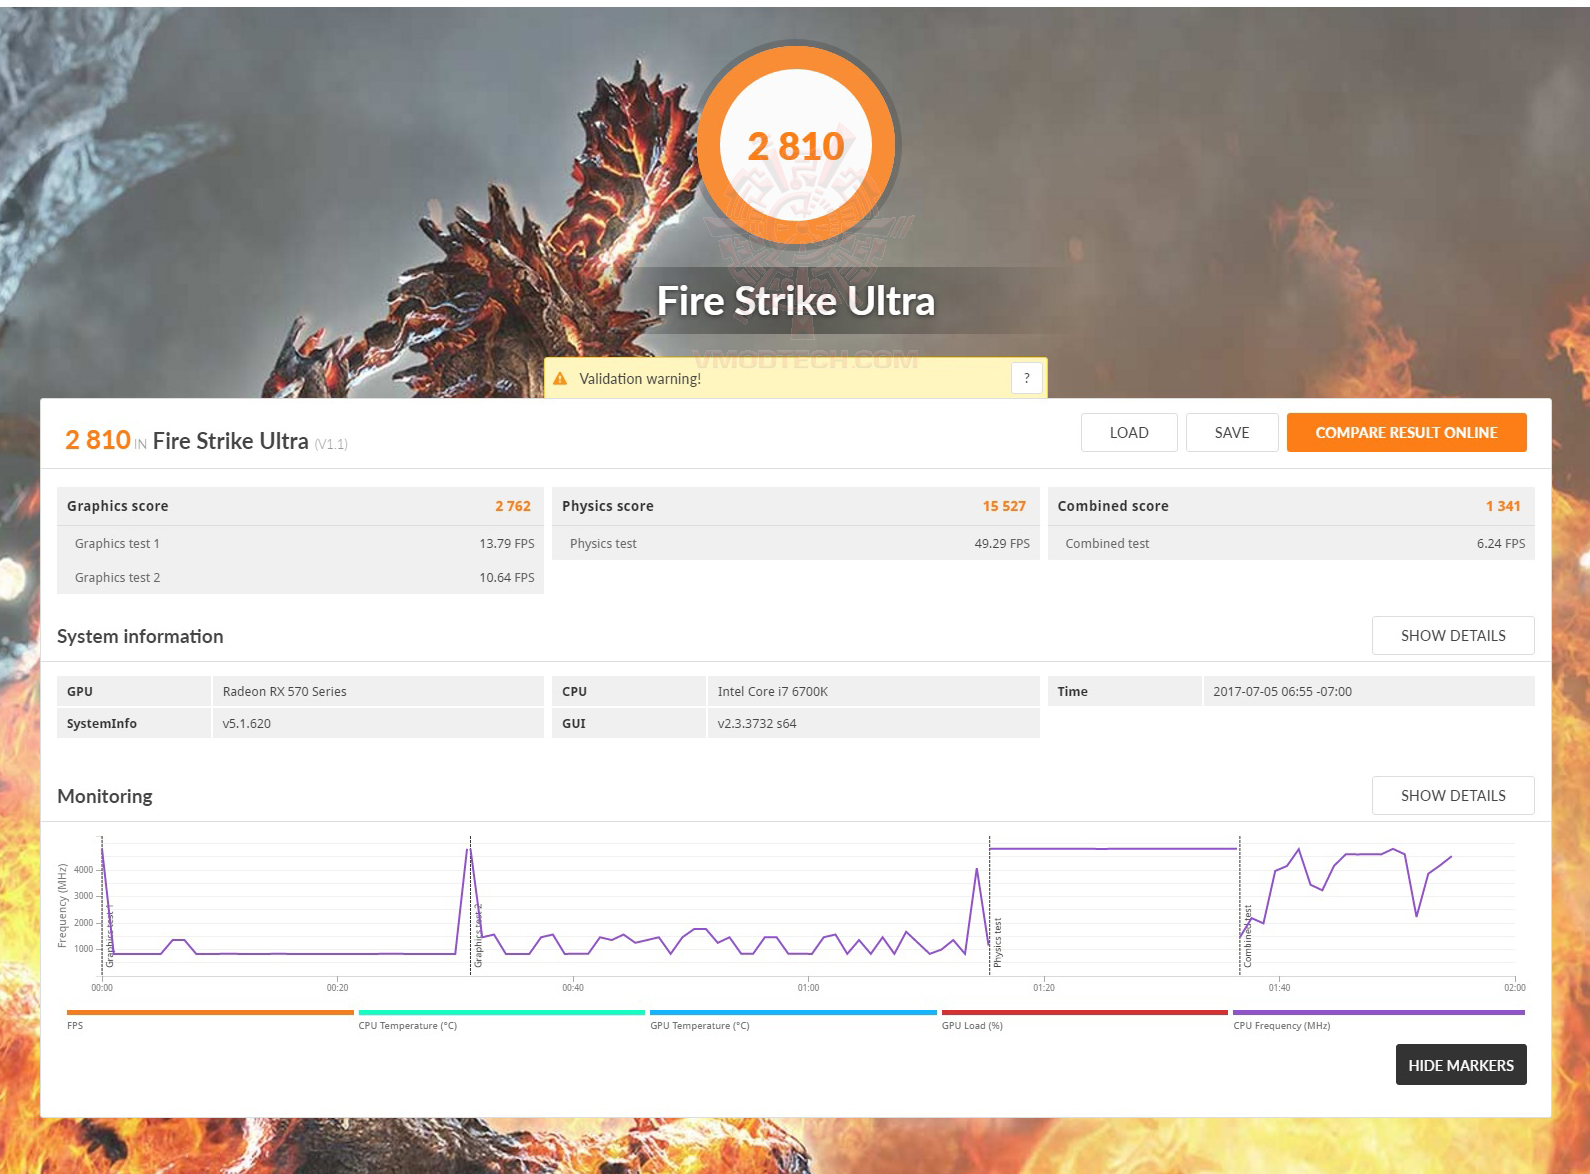Click the Graphics test 2 timeline marker
1590x1174 pixels.
pos(478,936)
